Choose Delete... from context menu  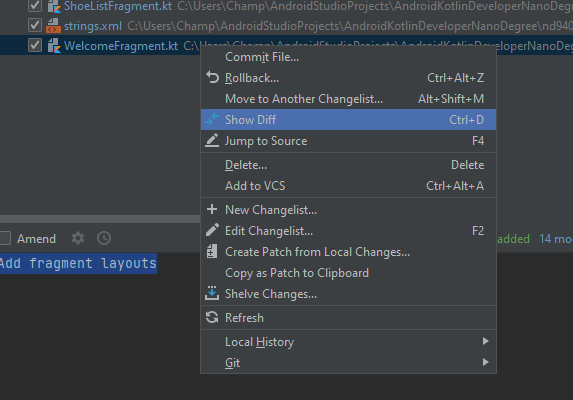348,165
